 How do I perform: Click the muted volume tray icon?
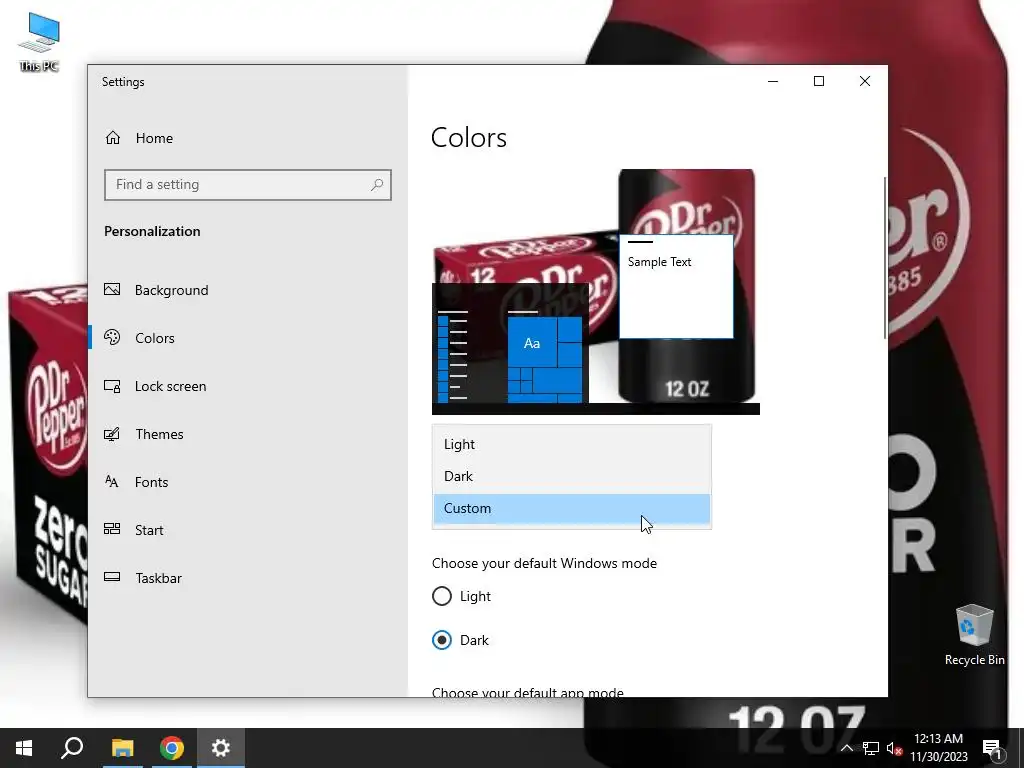pyautogui.click(x=894, y=748)
